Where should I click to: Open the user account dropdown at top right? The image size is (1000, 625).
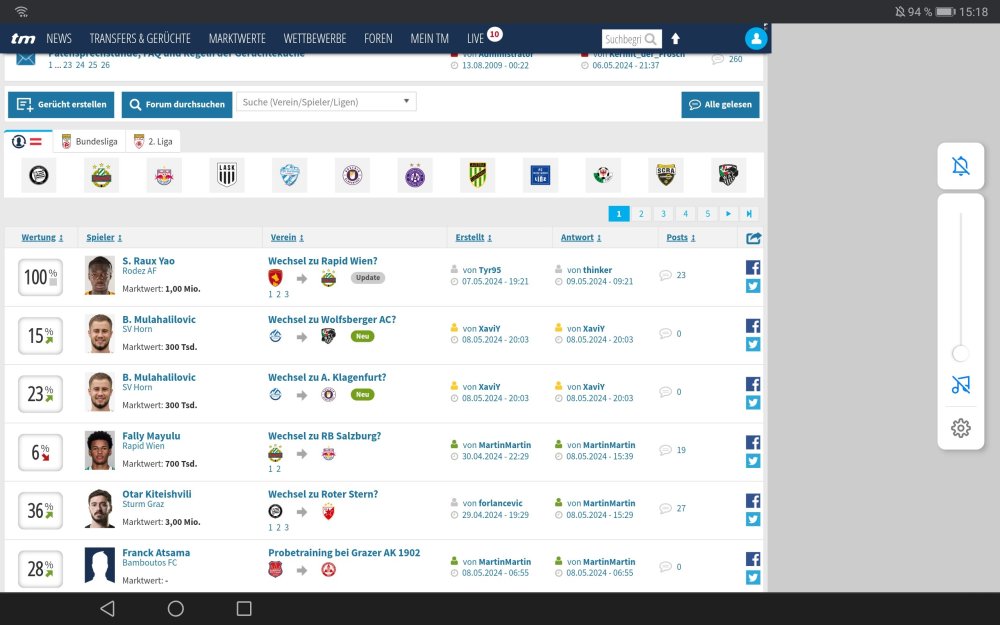756,38
